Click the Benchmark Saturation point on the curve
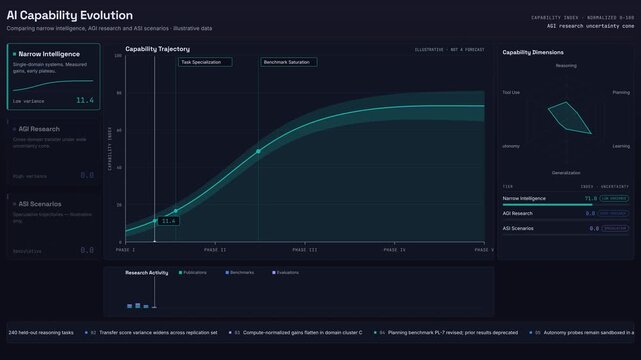 tap(258, 151)
